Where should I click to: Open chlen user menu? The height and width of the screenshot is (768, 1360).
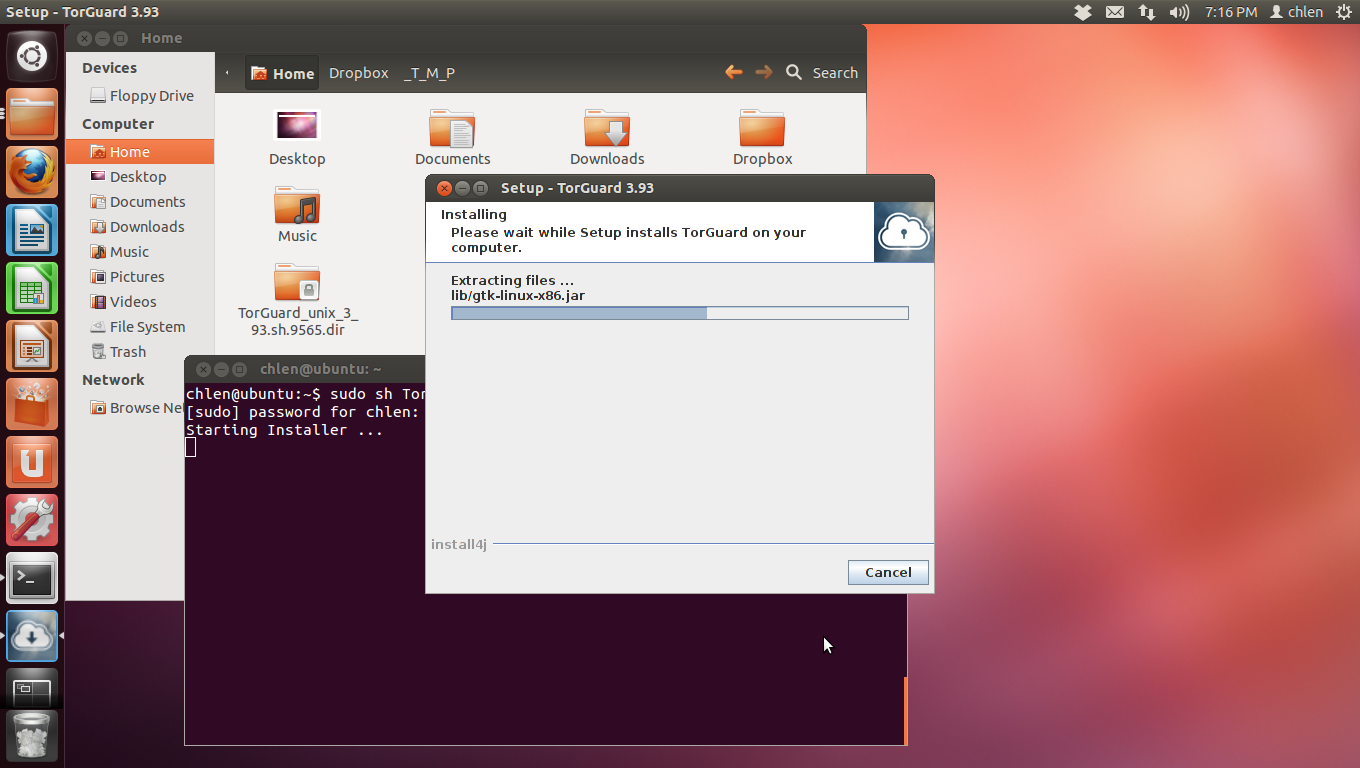pos(1296,12)
